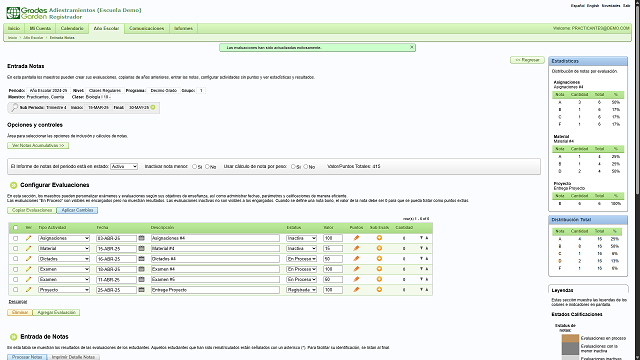640x360 pixels.
Task: Open Tipo Actividad dropdown showing Material
Action: coord(64,248)
